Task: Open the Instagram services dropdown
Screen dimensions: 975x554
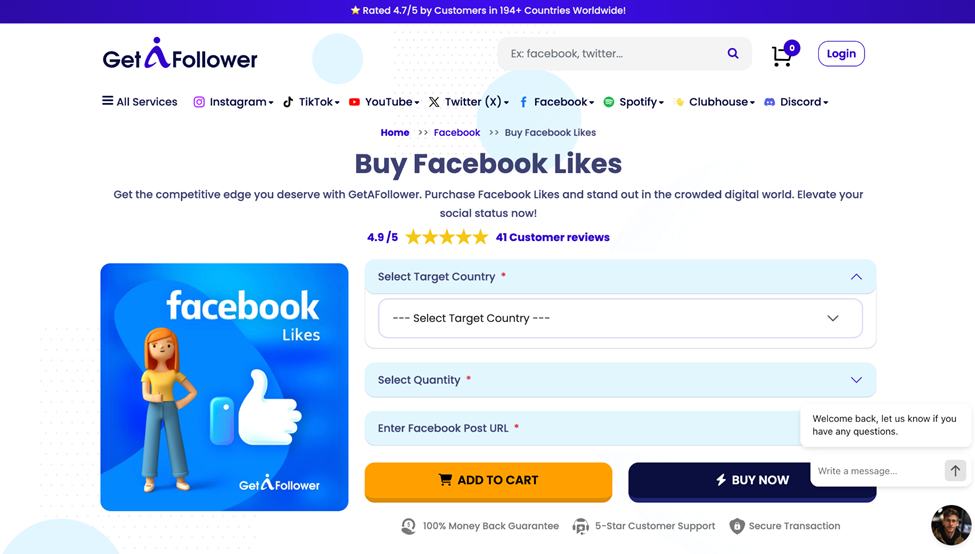Action: tap(233, 102)
